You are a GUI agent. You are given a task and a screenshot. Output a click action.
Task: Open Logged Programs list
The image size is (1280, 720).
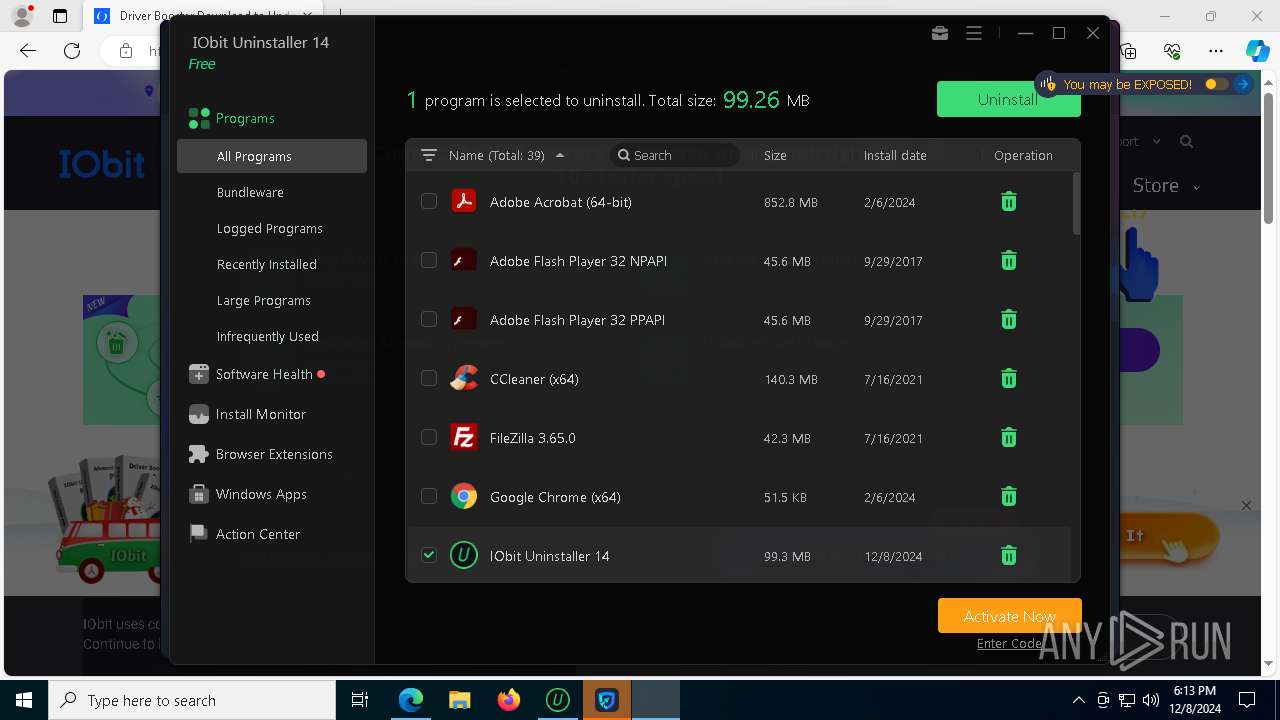click(270, 228)
